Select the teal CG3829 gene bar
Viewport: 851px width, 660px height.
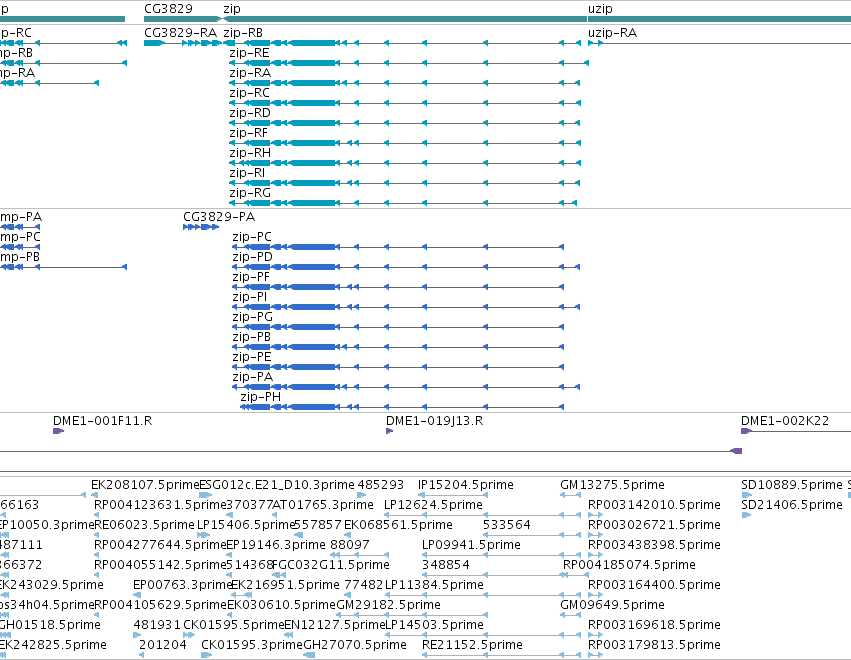pos(183,19)
